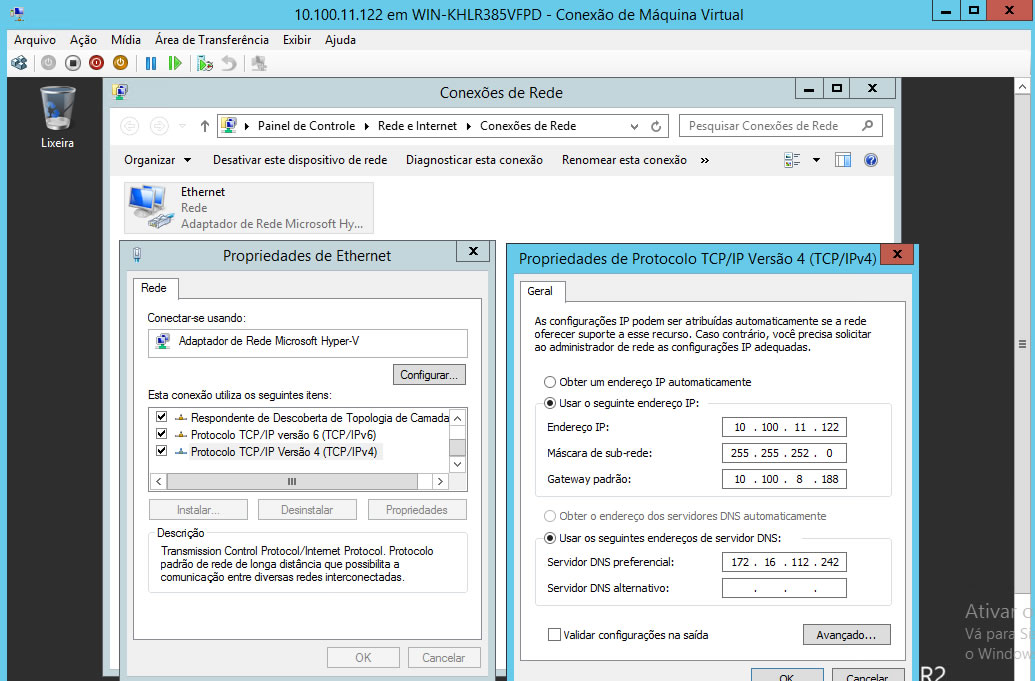Click the revert checkpoint arrow icon
The image size is (1035, 681).
pos(229,62)
